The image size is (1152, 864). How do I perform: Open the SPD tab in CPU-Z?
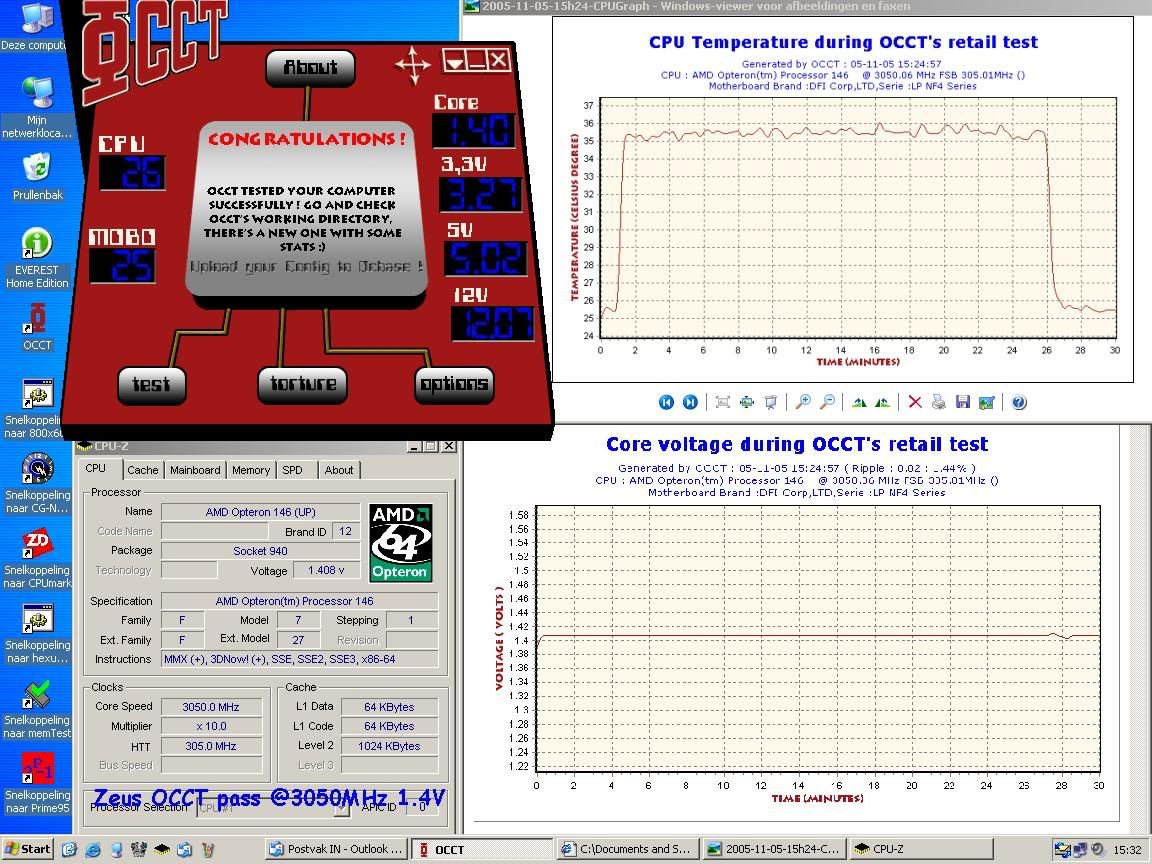[292, 470]
